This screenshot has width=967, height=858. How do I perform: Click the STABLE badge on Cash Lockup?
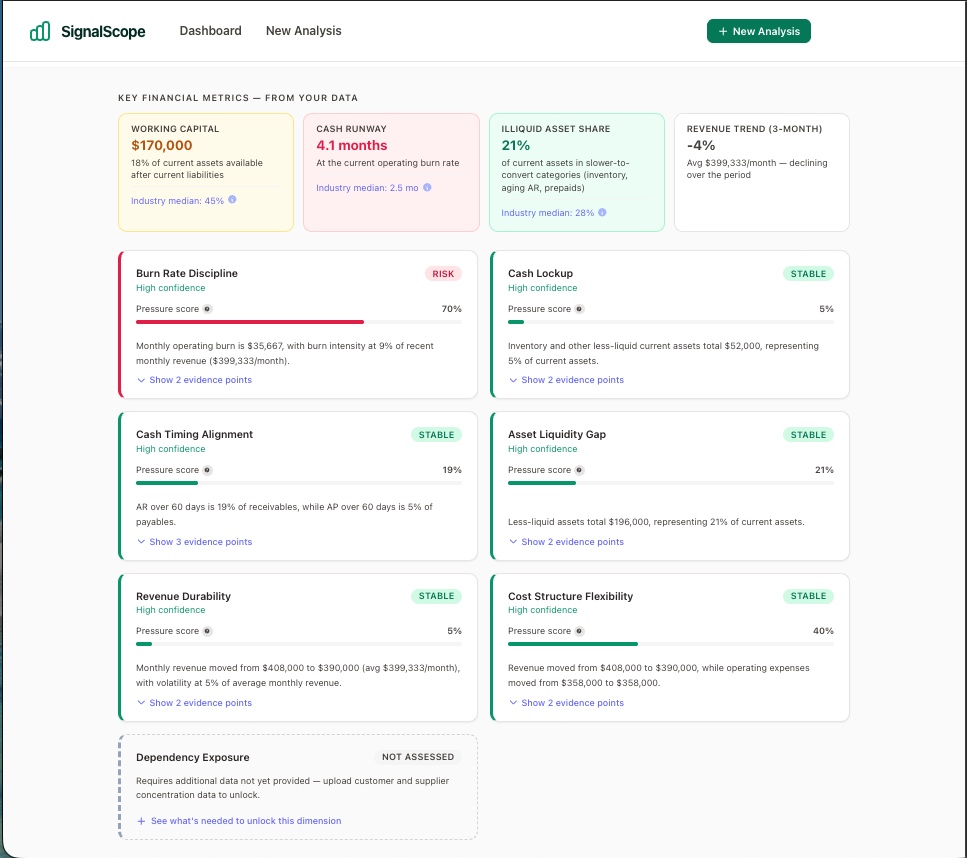pos(808,274)
